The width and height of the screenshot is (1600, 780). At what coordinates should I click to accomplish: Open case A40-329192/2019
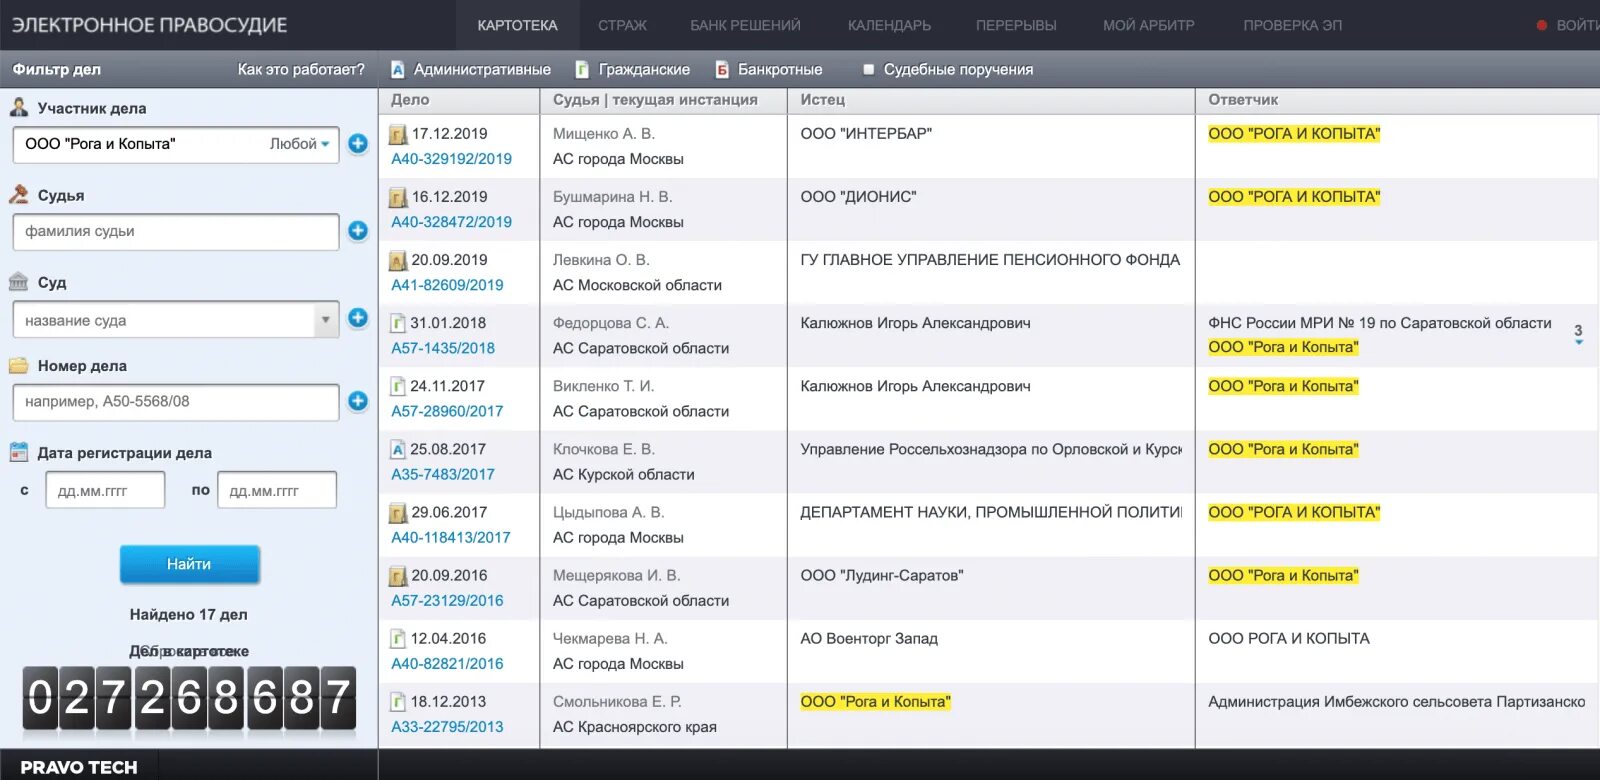(451, 159)
